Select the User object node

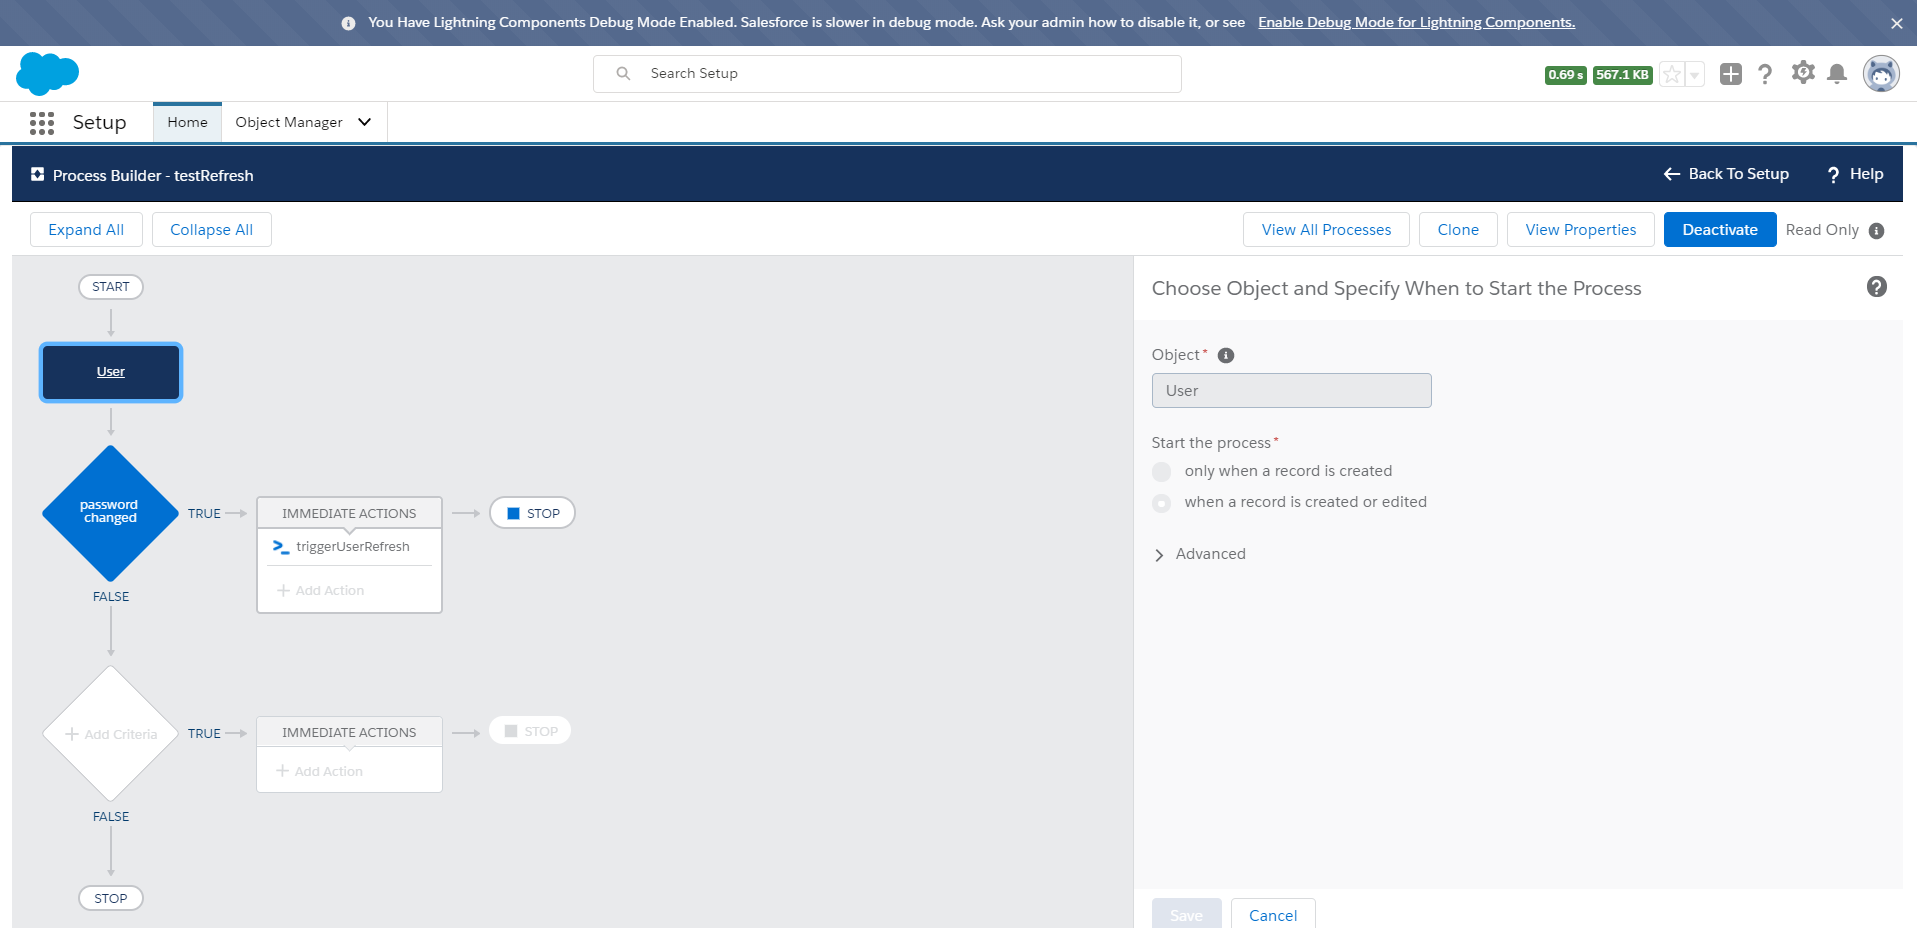(111, 372)
